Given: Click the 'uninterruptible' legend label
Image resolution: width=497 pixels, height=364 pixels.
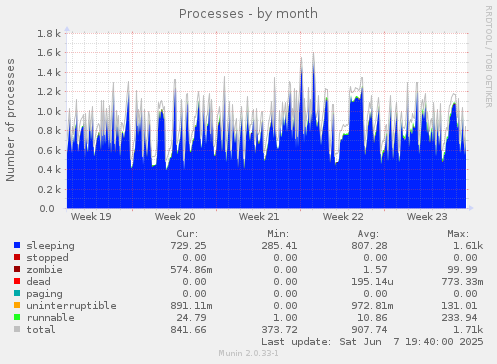Looking at the screenshot, I should 72,306.
